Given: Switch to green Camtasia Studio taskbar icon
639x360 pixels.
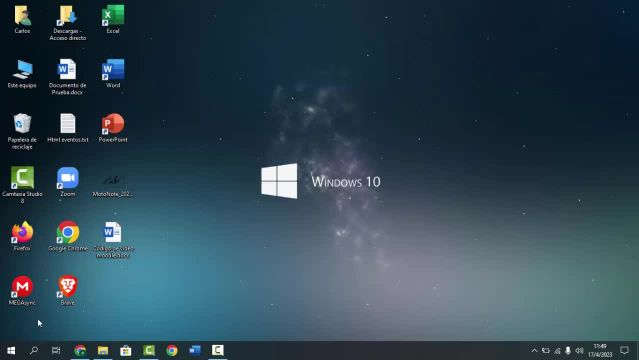Looking at the screenshot, I should pos(149,350).
